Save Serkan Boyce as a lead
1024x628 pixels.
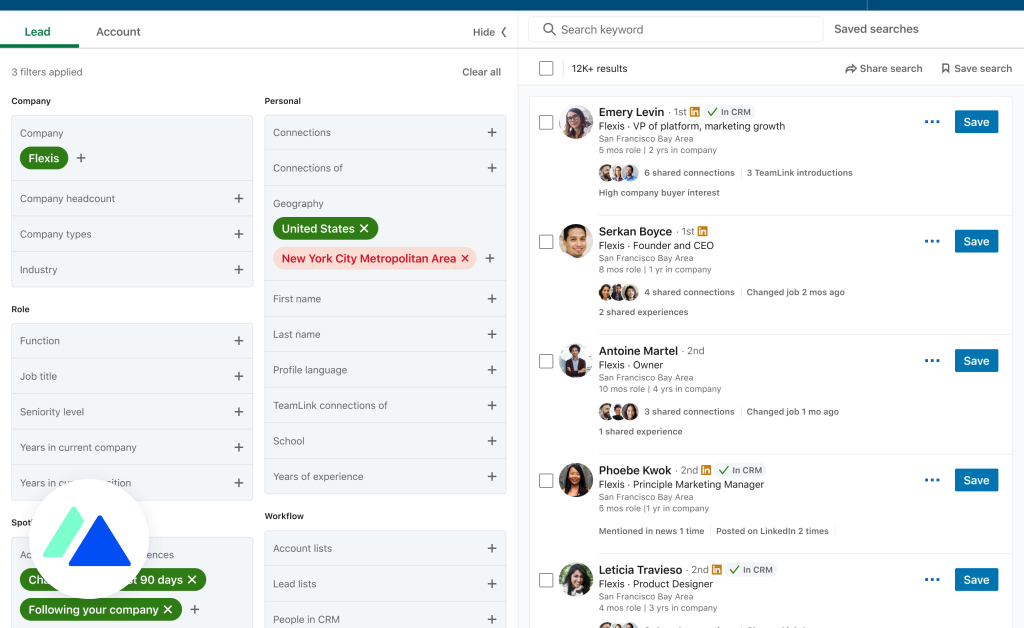(976, 242)
